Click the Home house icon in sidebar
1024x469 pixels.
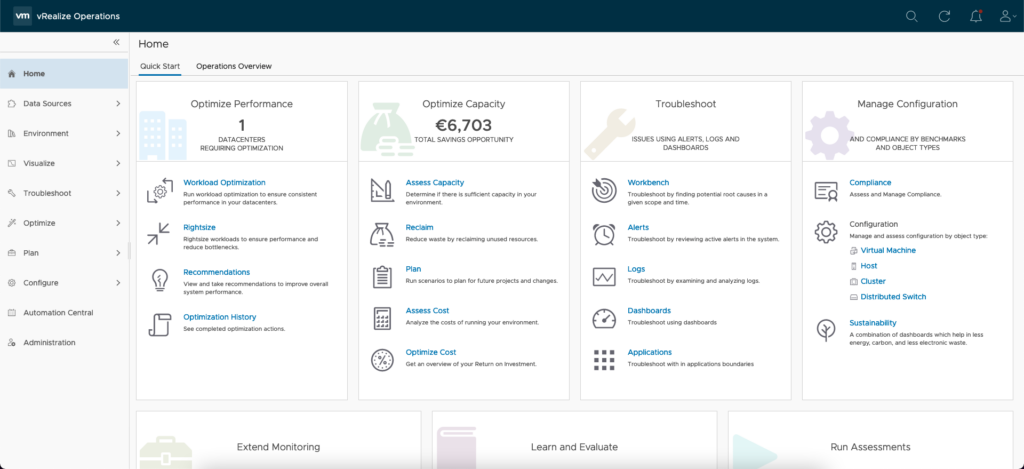point(11,74)
